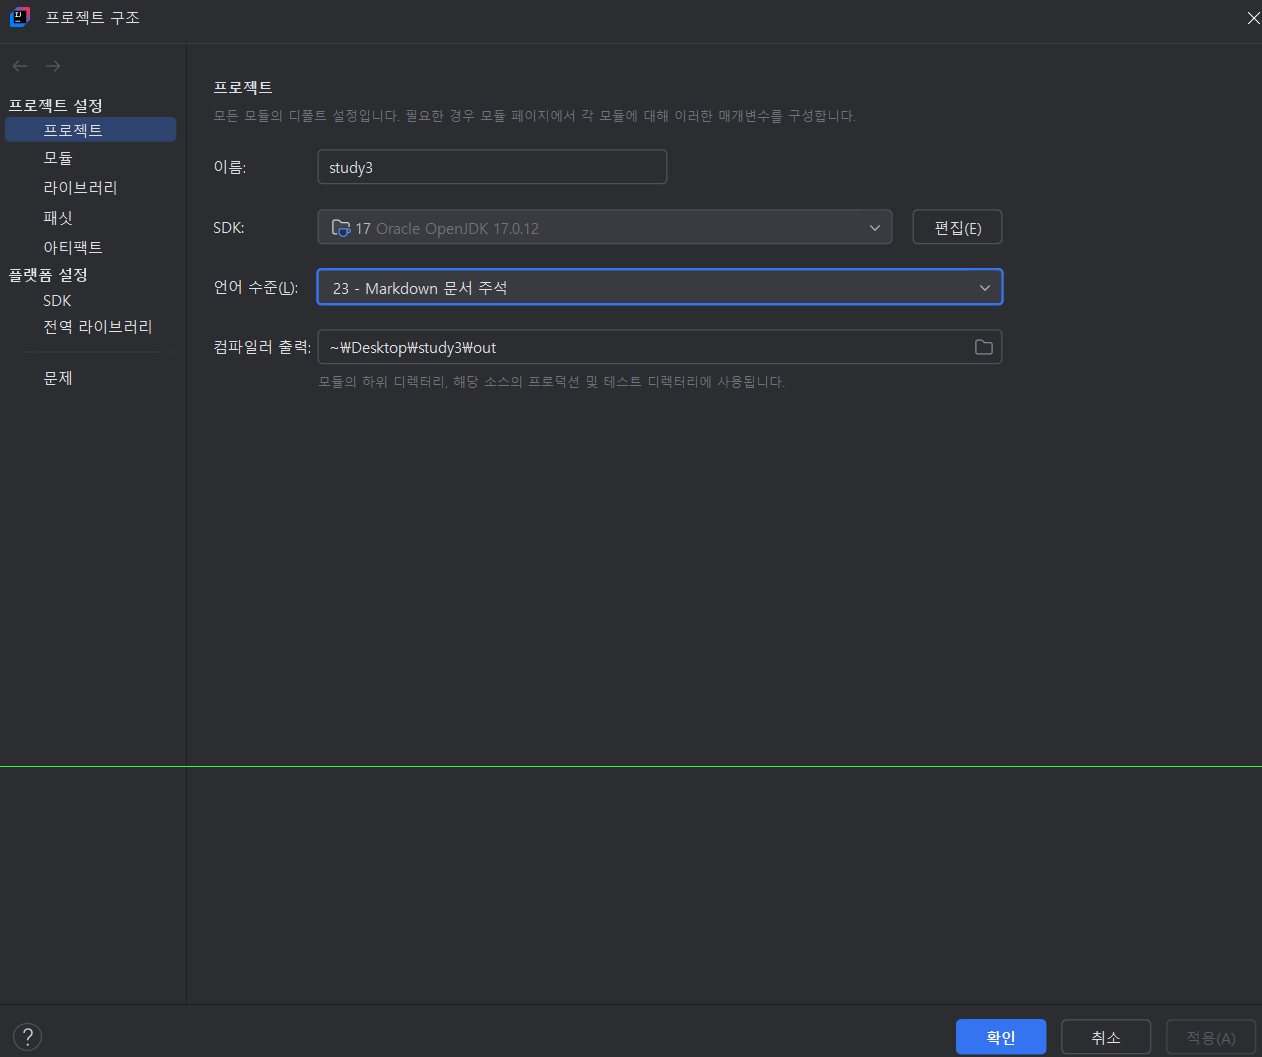Open 모듈 settings page
Viewport: 1262px width, 1057px height.
click(x=58, y=158)
